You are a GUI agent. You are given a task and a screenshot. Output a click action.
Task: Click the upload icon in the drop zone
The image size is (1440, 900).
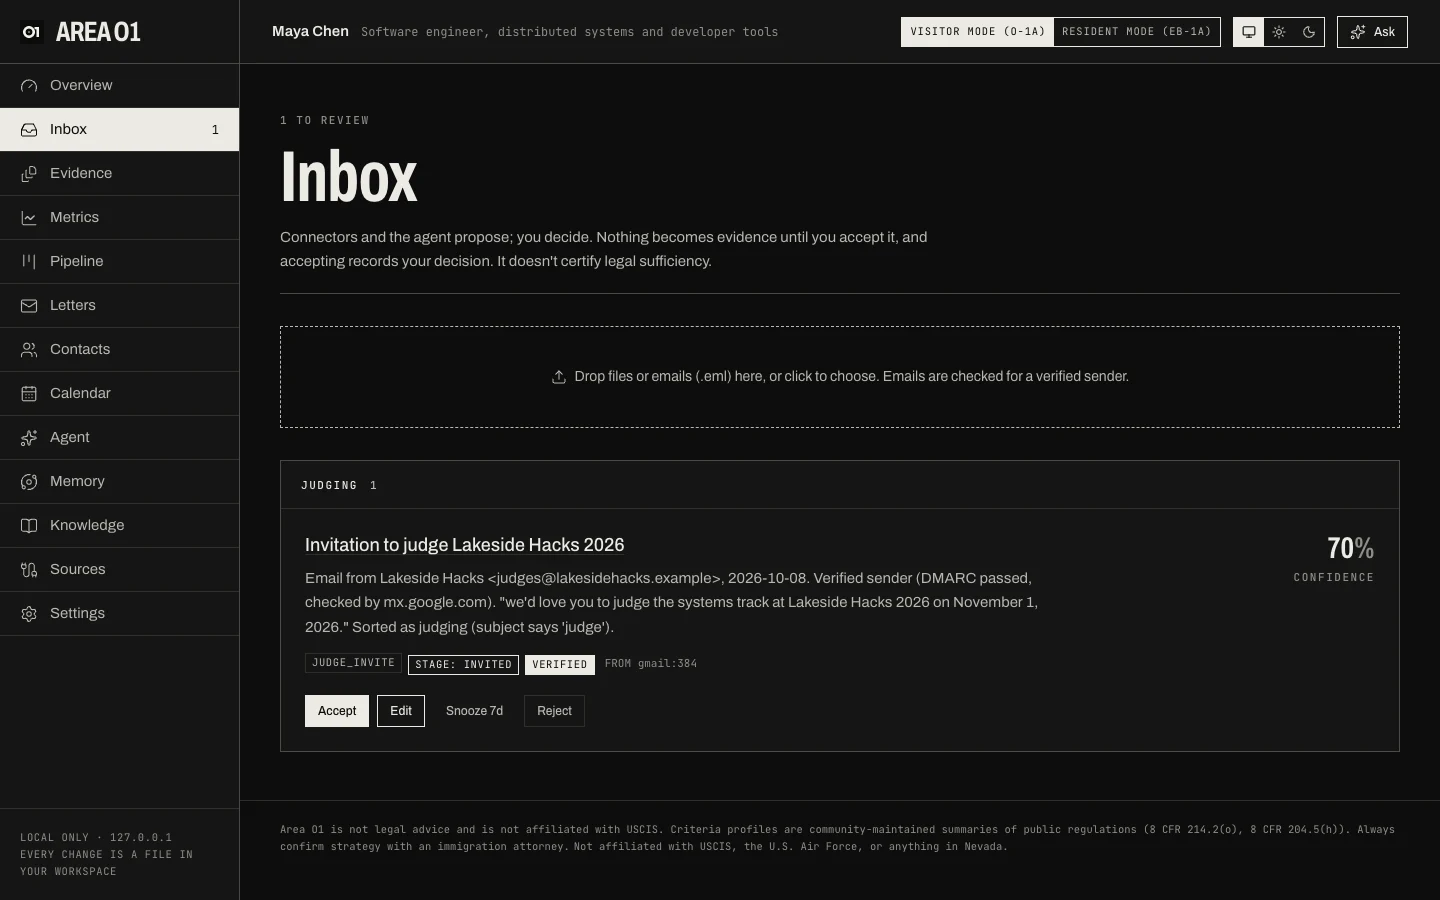pos(559,377)
